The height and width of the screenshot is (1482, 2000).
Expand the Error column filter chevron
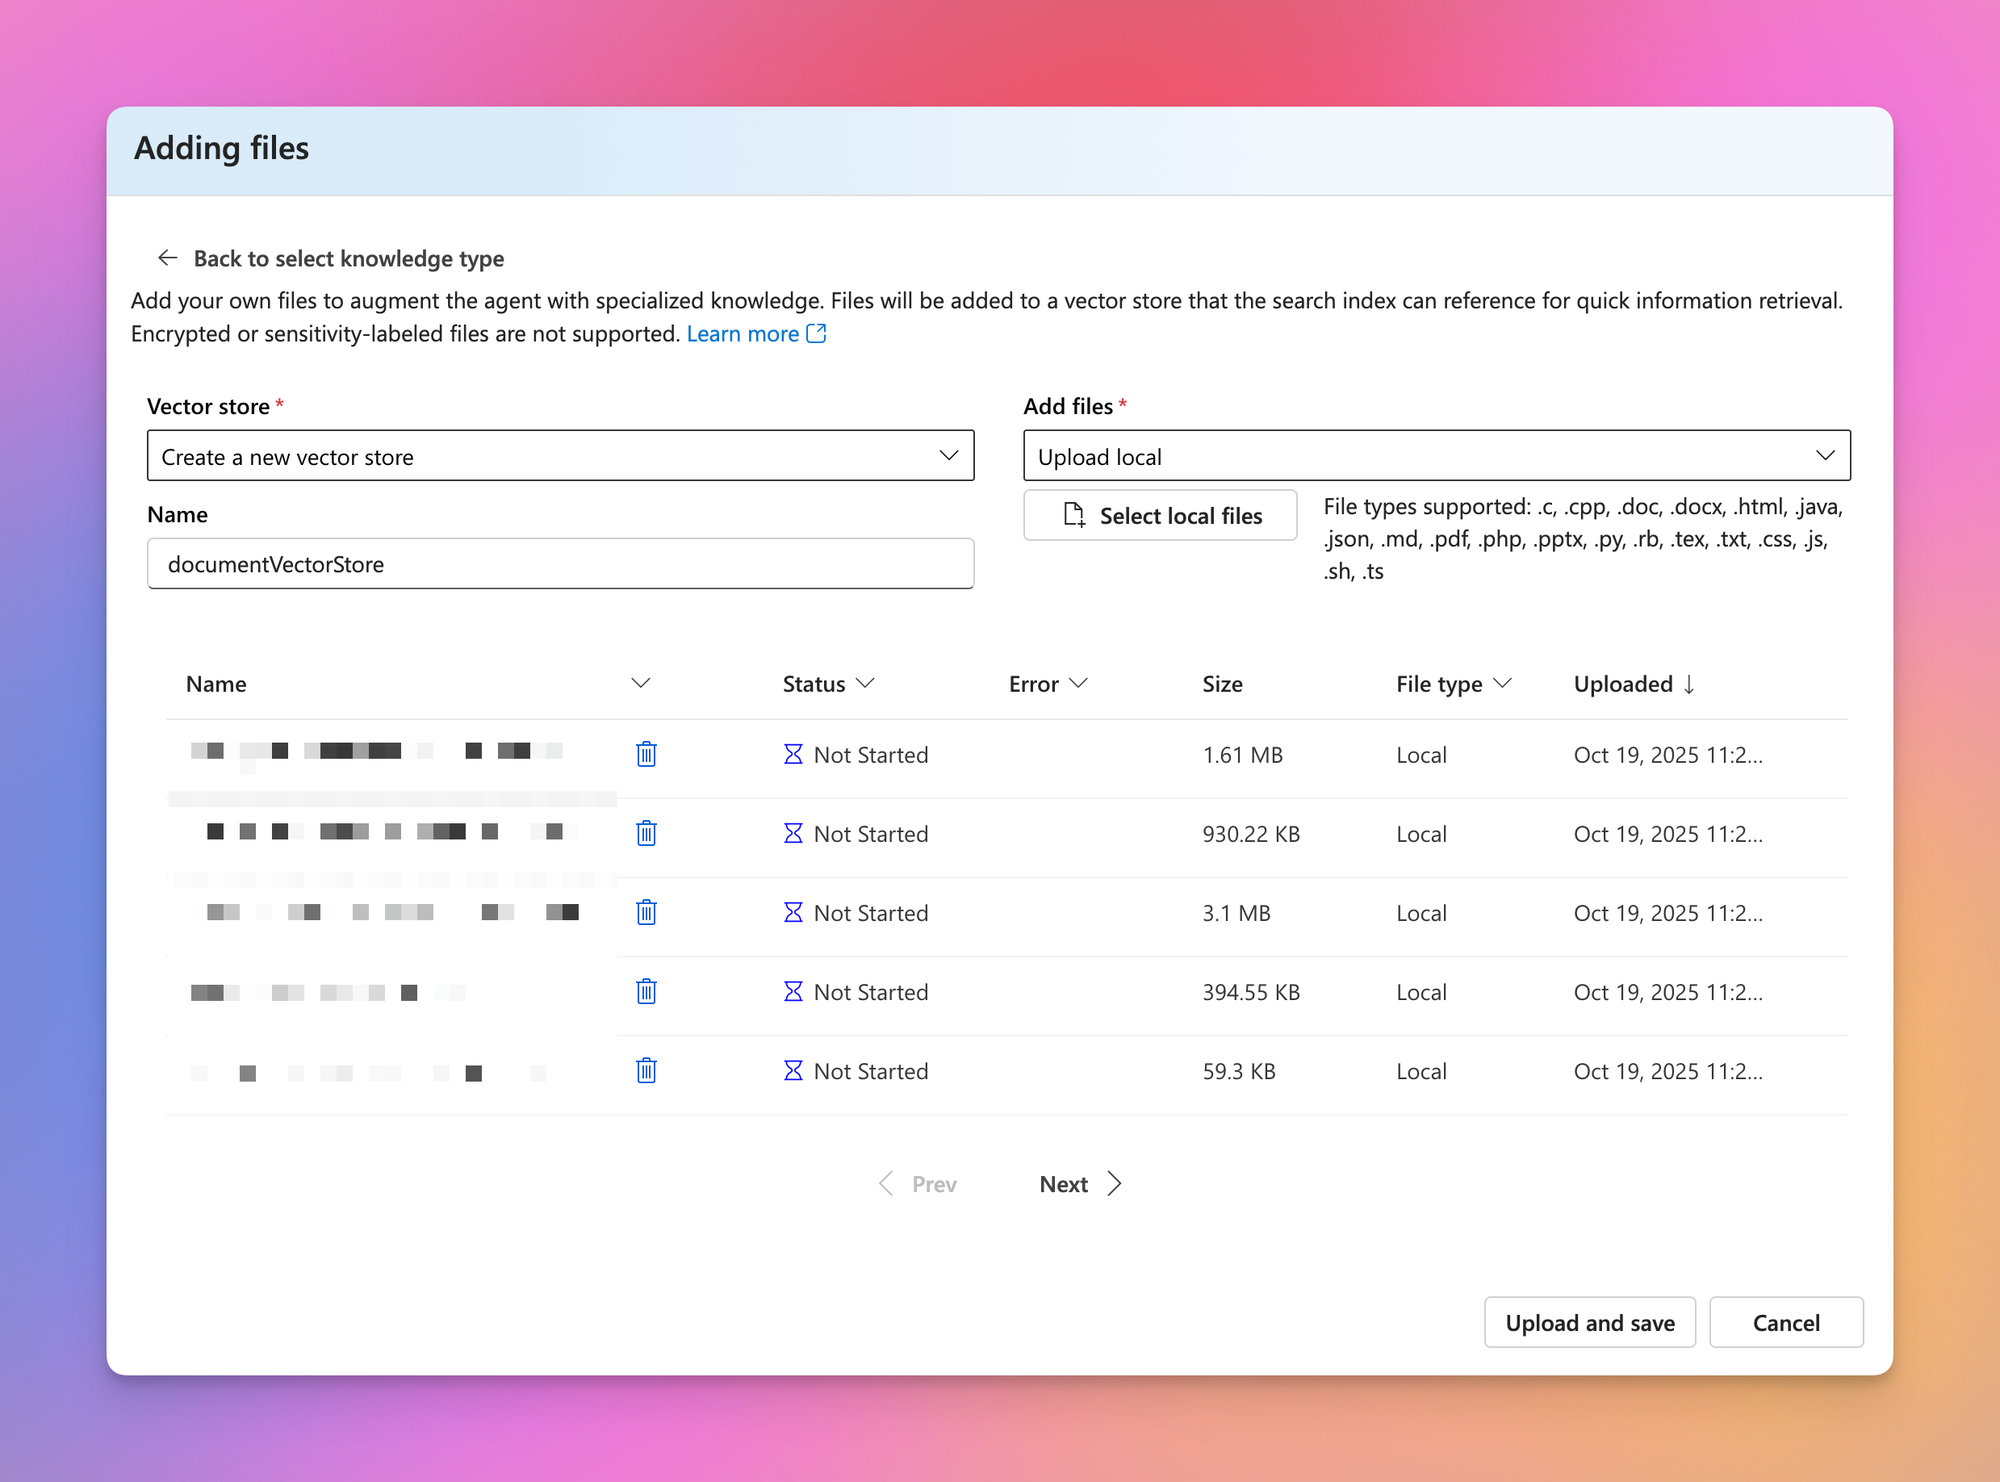[x=1078, y=683]
